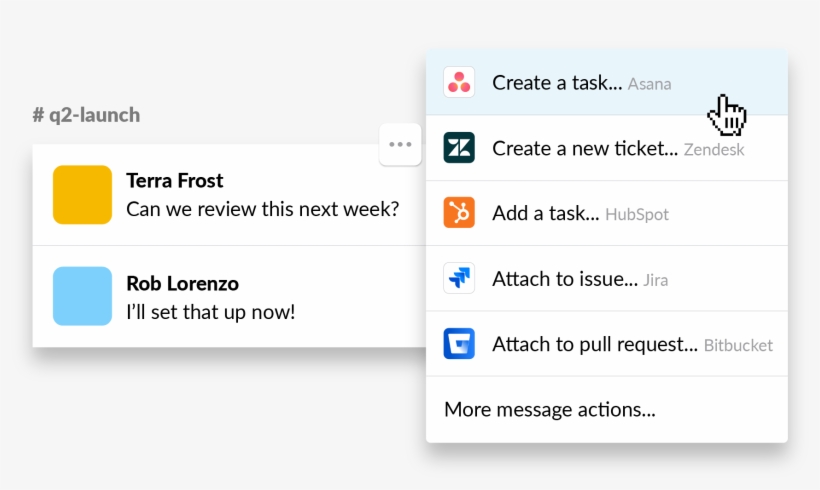Select 'Add a task...' HubSpot entry
820x490 pixels.
(x=607, y=213)
